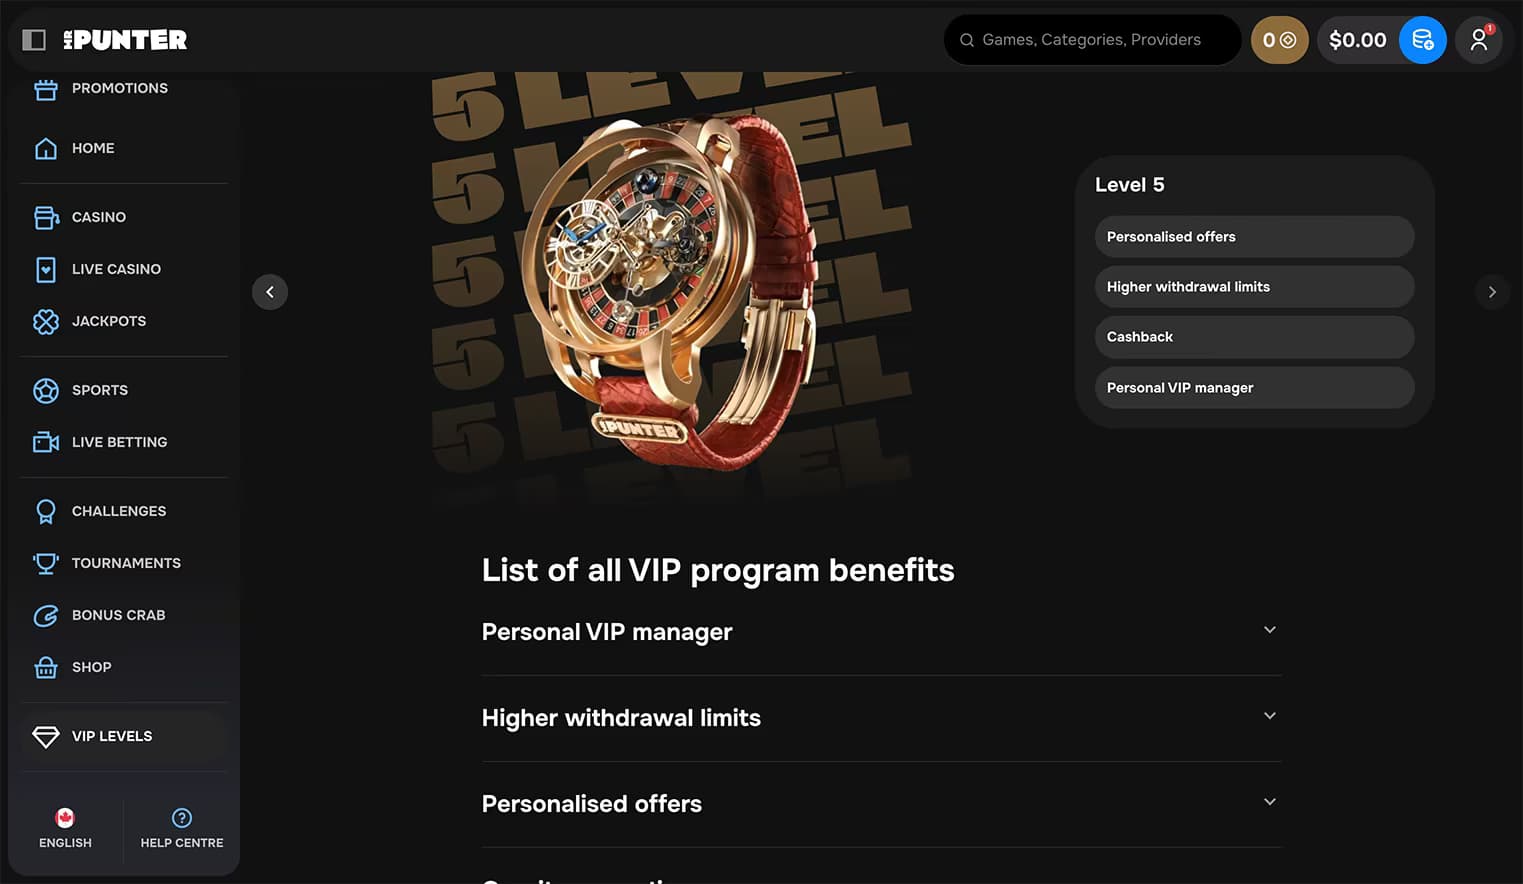The height and width of the screenshot is (884, 1523).
Task: Click the gold coins balance badge
Action: (1279, 40)
